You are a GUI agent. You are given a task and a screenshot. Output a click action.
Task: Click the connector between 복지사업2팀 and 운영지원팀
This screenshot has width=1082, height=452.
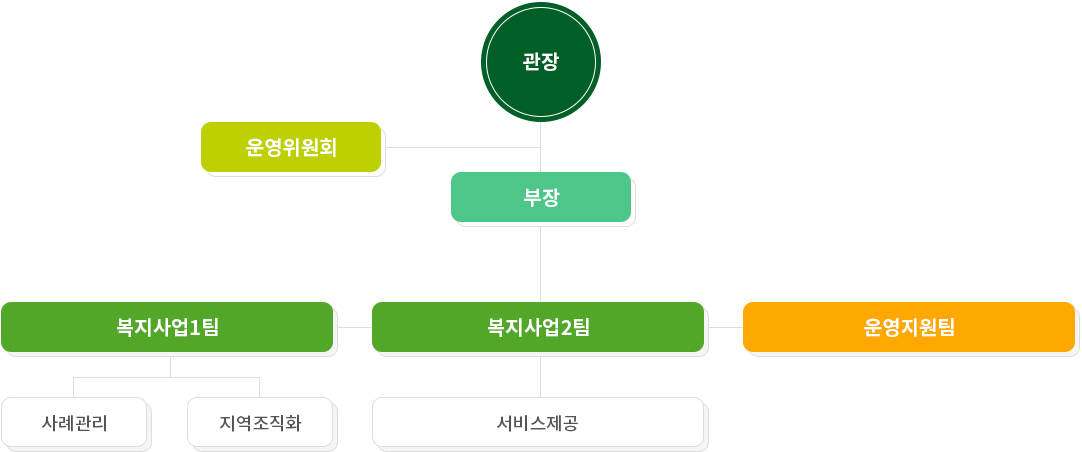724,327
